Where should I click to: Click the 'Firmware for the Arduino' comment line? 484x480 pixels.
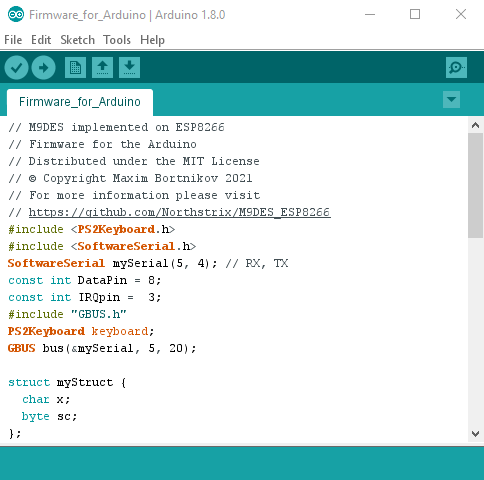(102, 144)
